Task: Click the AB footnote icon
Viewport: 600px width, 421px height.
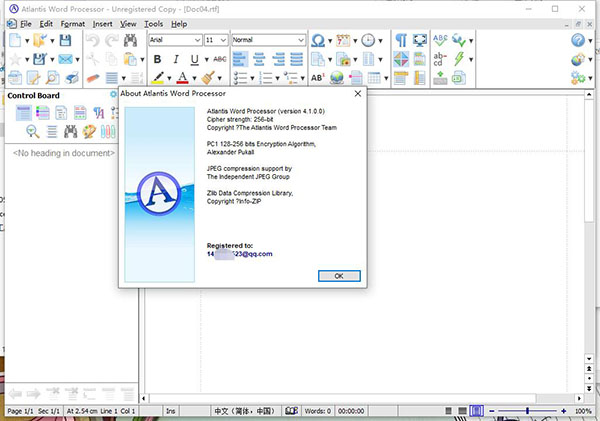Action: 317,78
